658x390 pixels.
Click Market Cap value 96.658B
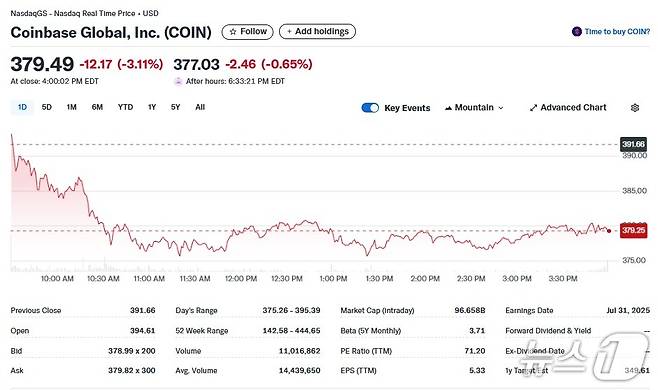tap(470, 311)
